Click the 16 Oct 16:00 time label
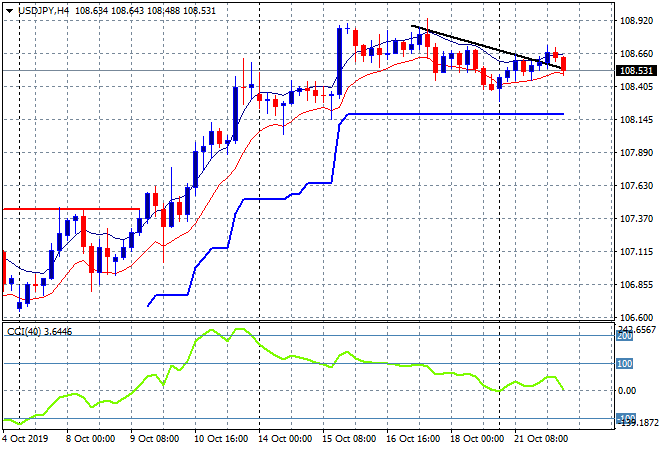This screenshot has height=450, width=660. click(x=412, y=439)
